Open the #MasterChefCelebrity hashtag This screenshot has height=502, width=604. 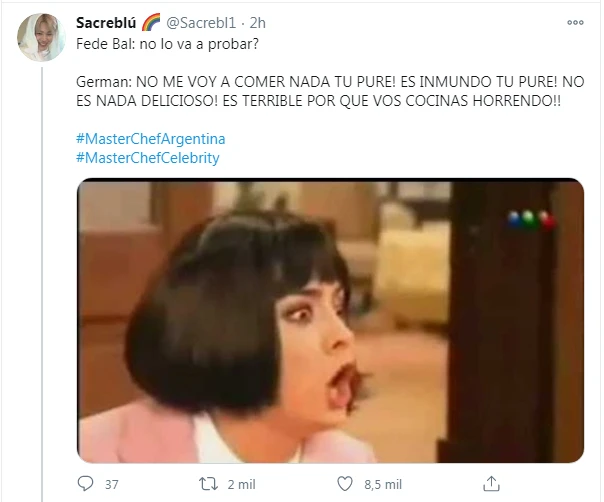(x=148, y=158)
